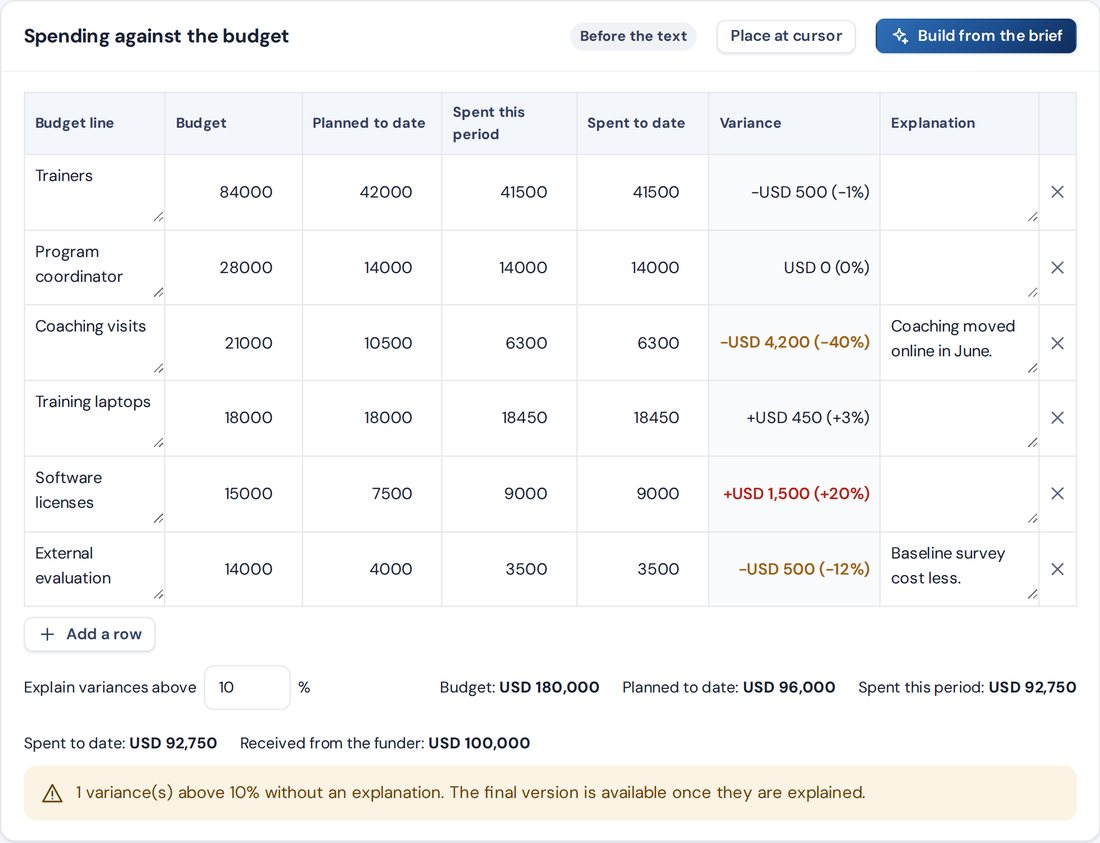
Task: Grab resize handle of Training laptops name cell
Action: (x=159, y=443)
